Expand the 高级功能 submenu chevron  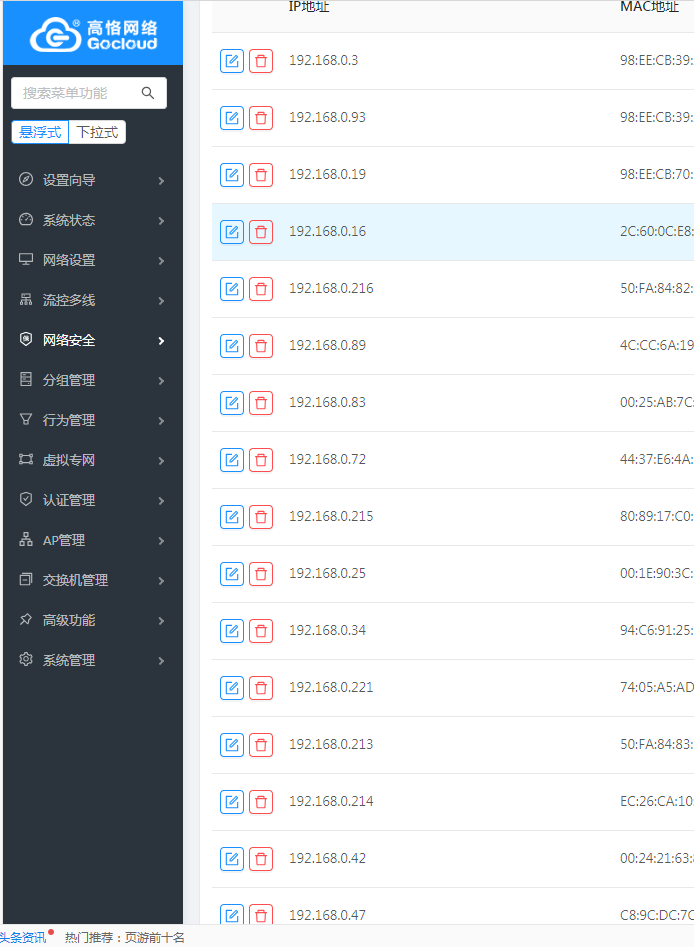[161, 621]
